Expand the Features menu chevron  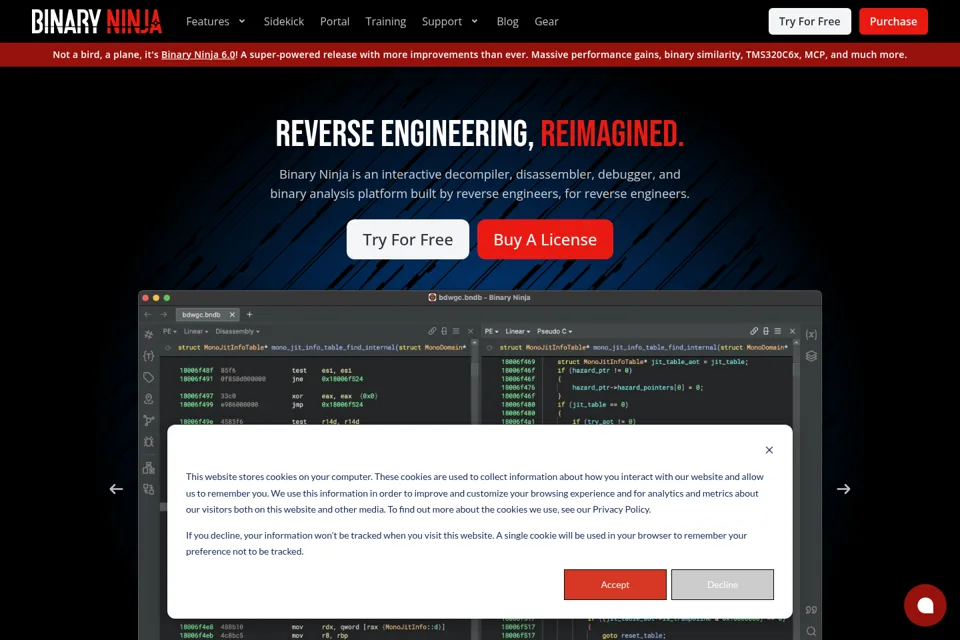pyautogui.click(x=242, y=21)
